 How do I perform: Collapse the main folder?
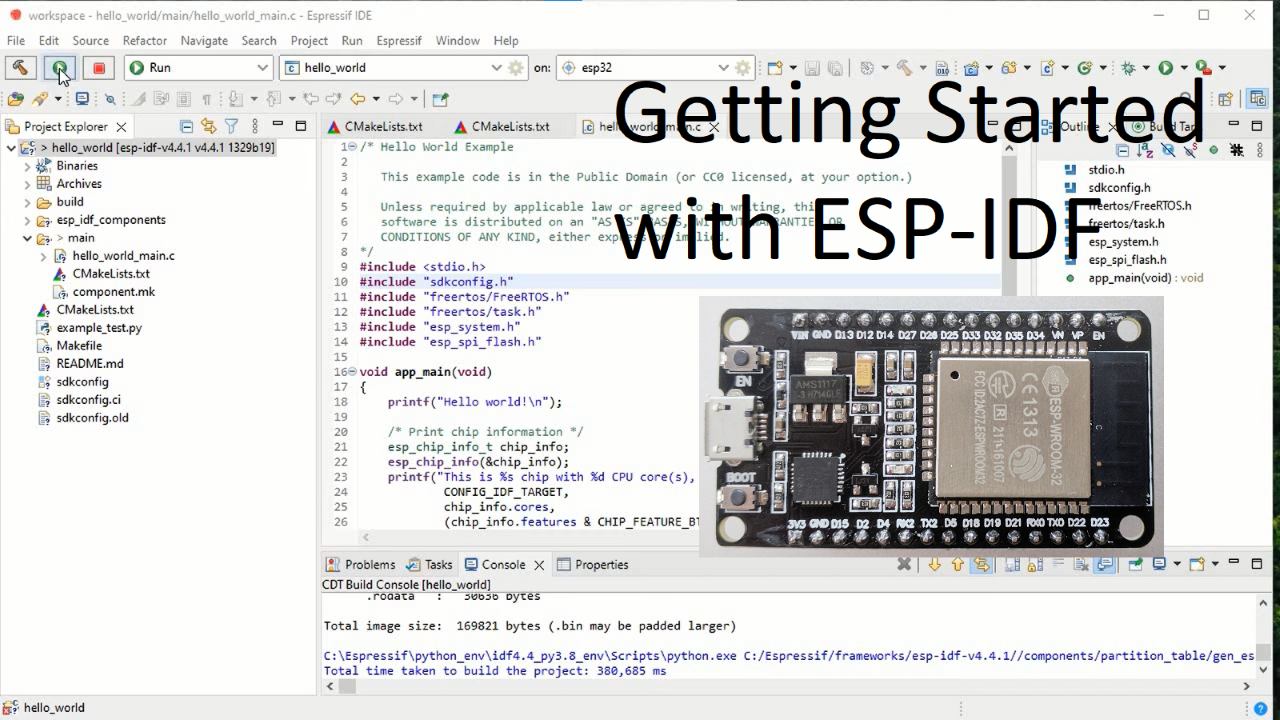coord(28,238)
